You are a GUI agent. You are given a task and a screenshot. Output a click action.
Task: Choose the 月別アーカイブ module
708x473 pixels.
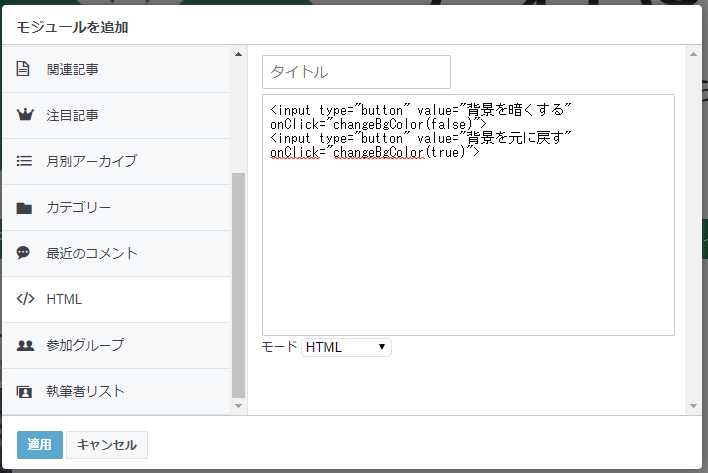point(116,162)
